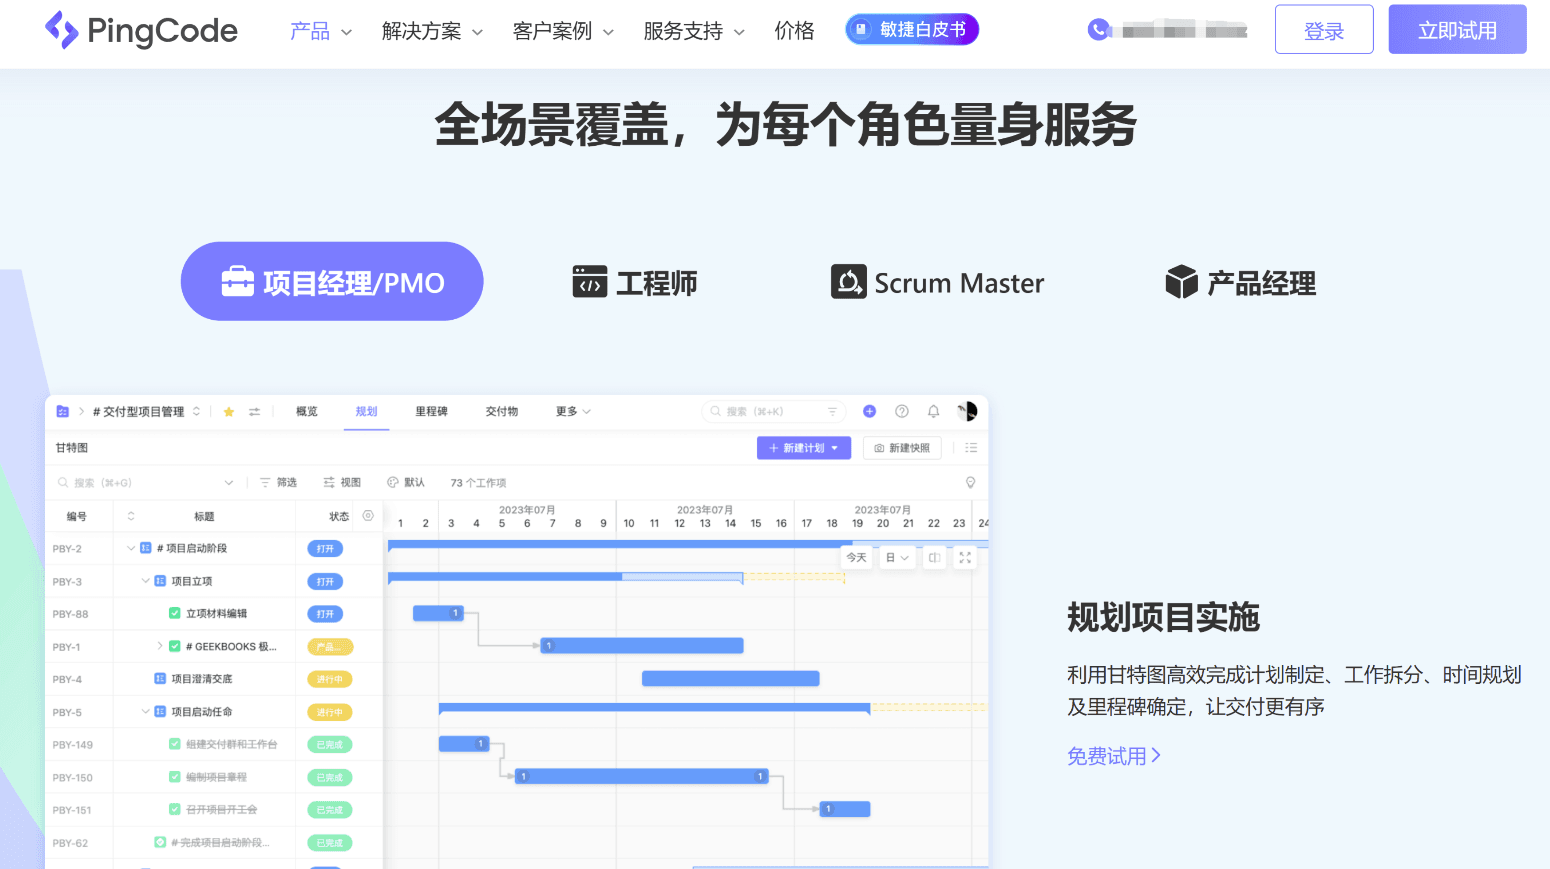Open the user avatar
This screenshot has height=869, width=1550.
967,411
